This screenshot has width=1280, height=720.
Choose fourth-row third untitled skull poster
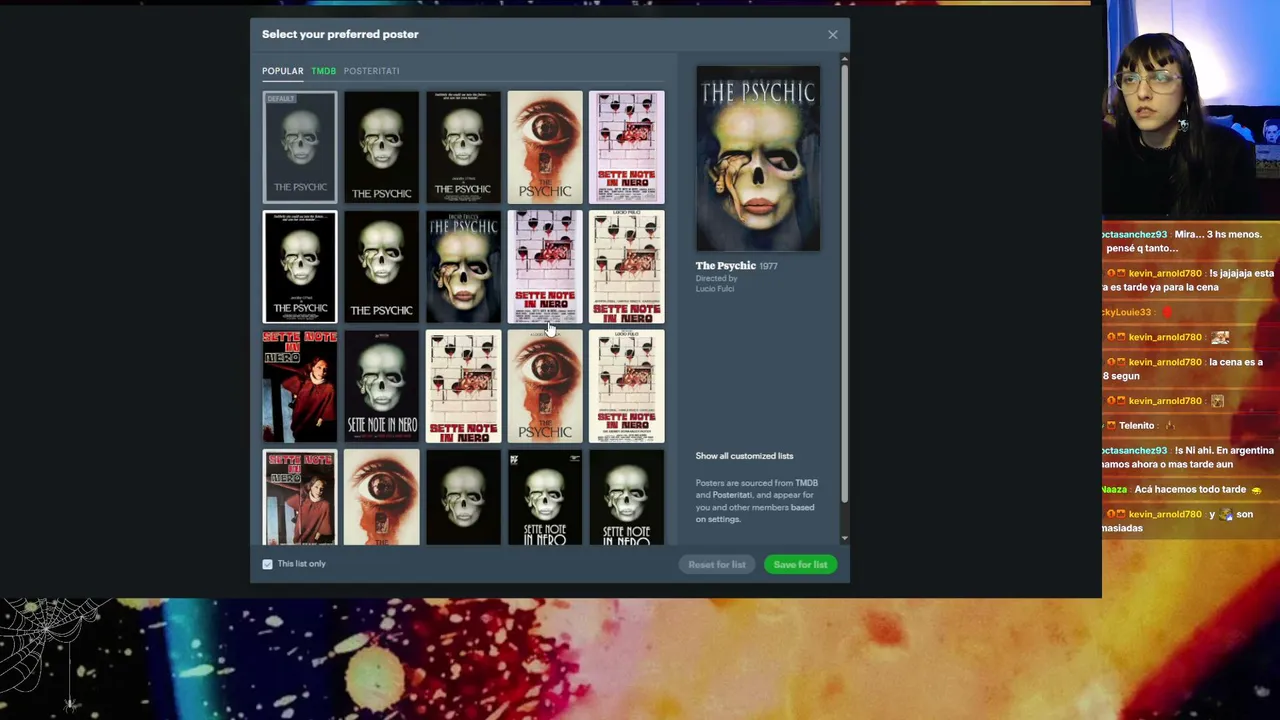(463, 497)
